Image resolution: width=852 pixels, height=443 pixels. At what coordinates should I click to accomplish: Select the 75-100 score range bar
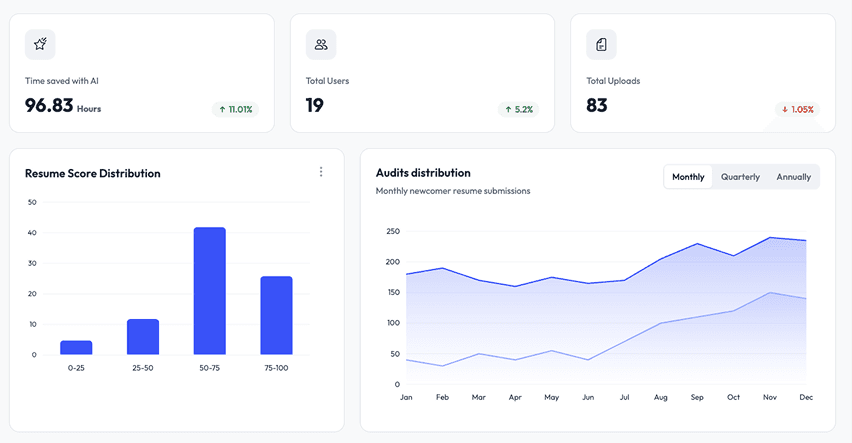tap(276, 315)
